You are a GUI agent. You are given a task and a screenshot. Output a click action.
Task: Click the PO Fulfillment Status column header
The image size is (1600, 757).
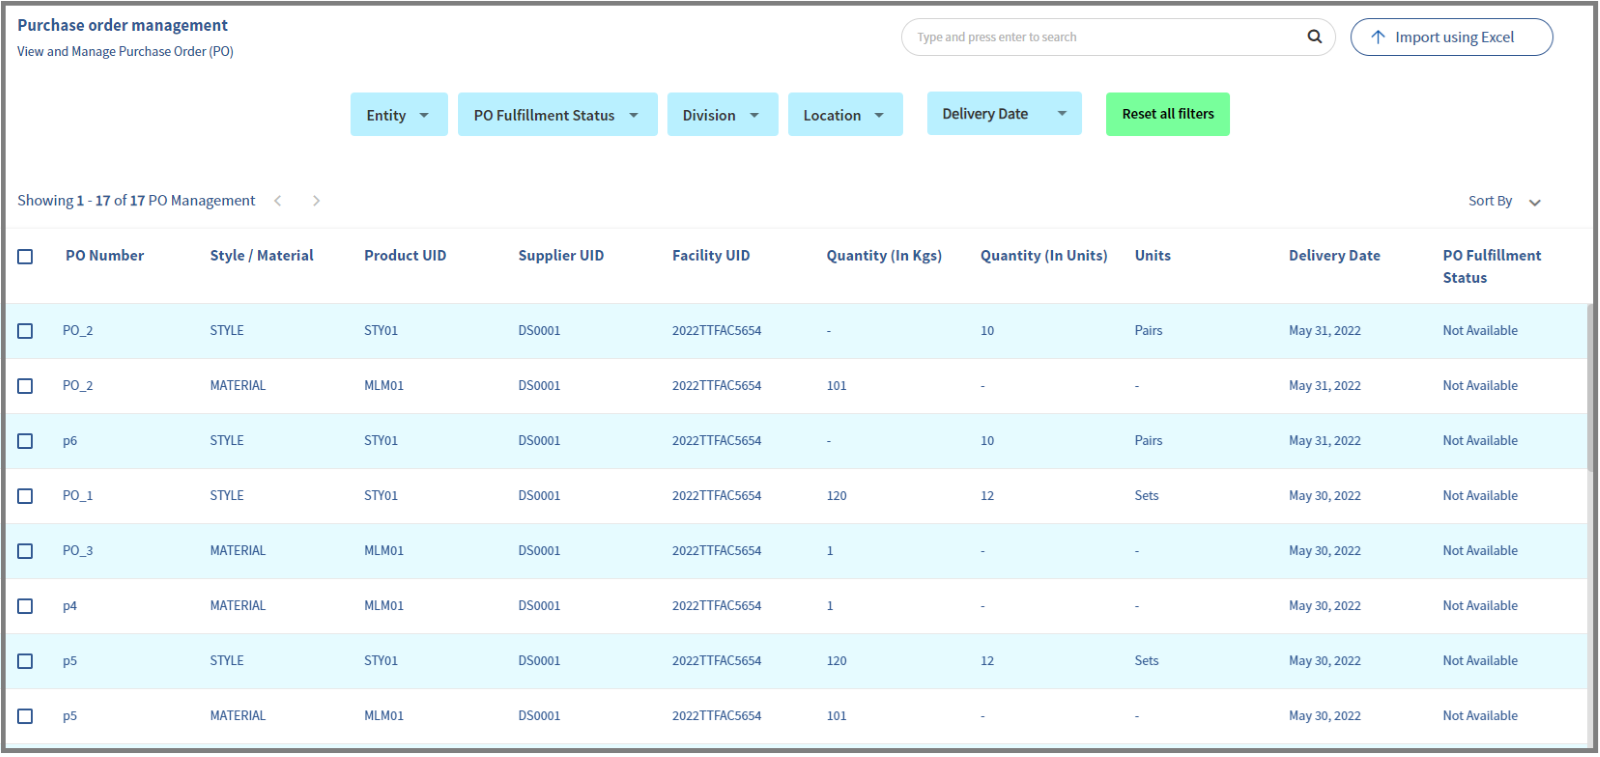[1492, 267]
